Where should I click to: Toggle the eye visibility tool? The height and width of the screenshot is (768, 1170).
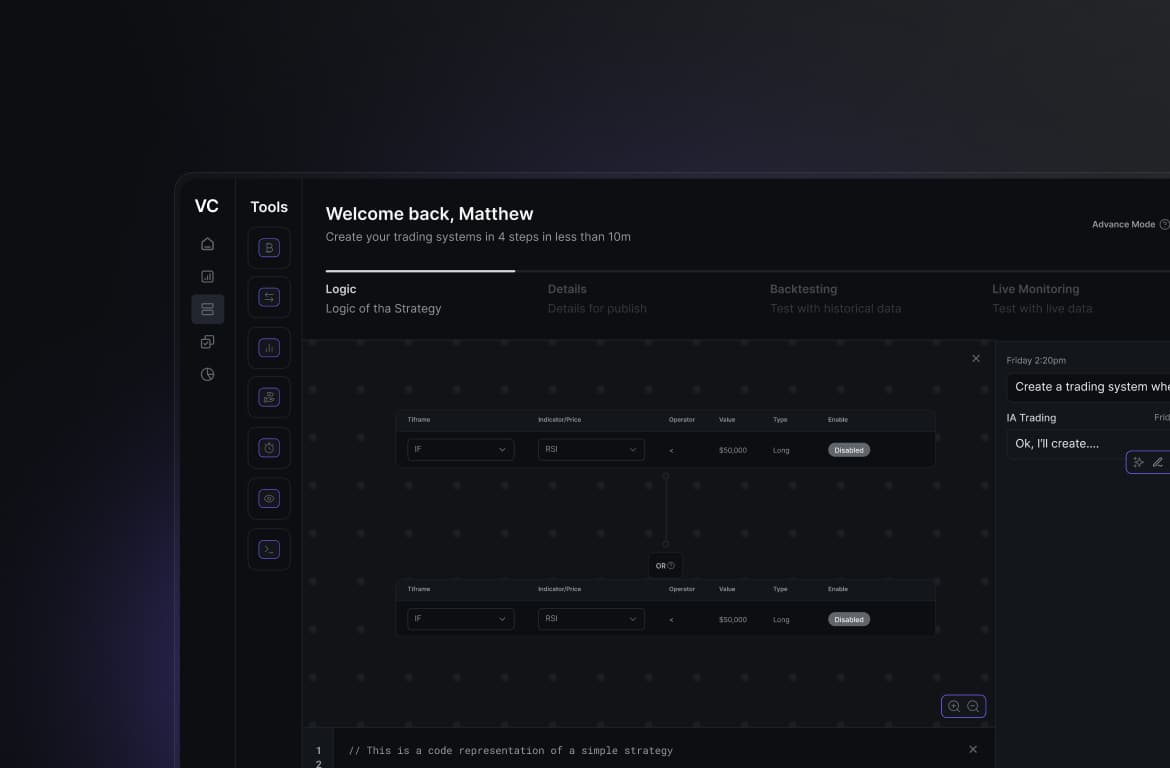269,498
